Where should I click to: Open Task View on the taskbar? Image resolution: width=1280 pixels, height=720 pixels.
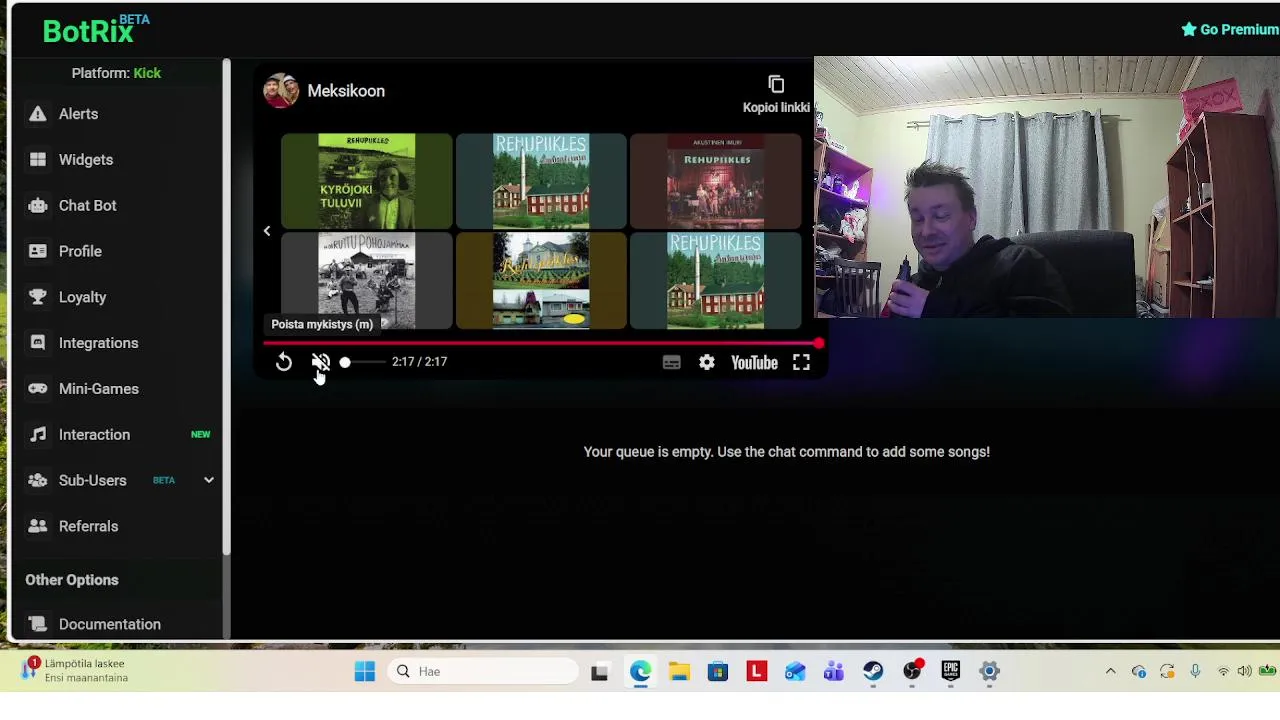(600, 672)
